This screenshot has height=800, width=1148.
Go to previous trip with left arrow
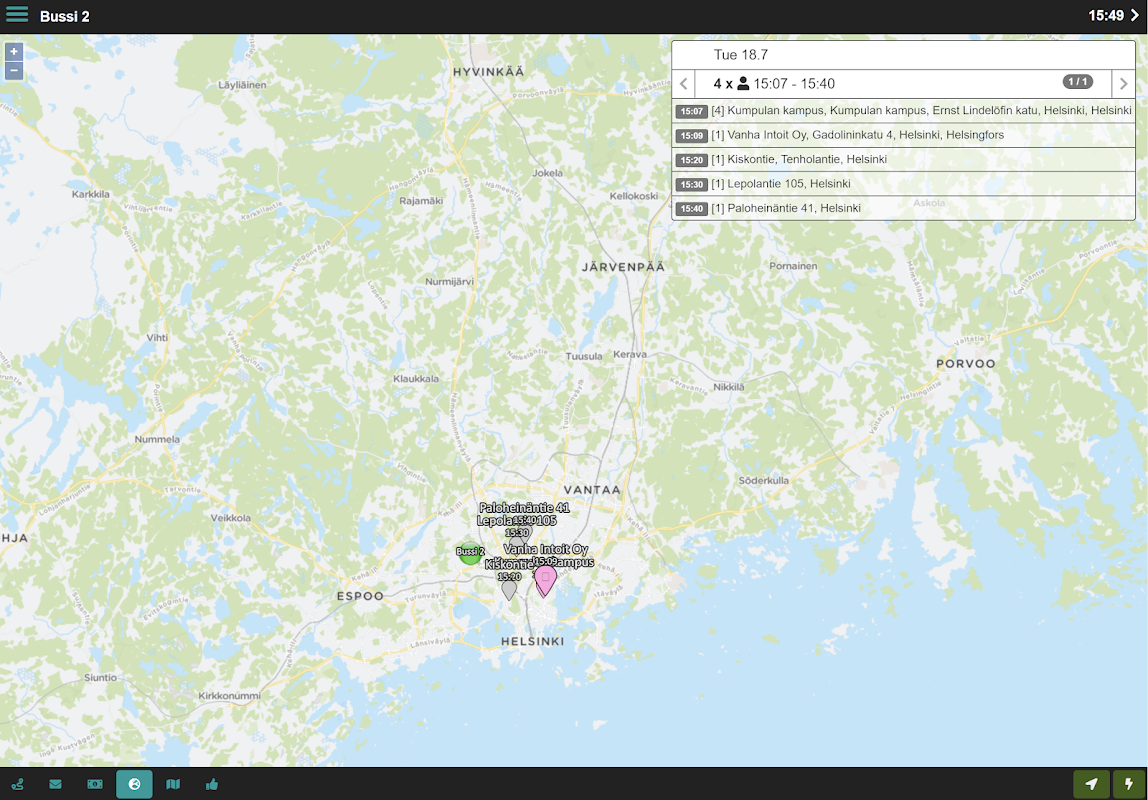coord(683,83)
